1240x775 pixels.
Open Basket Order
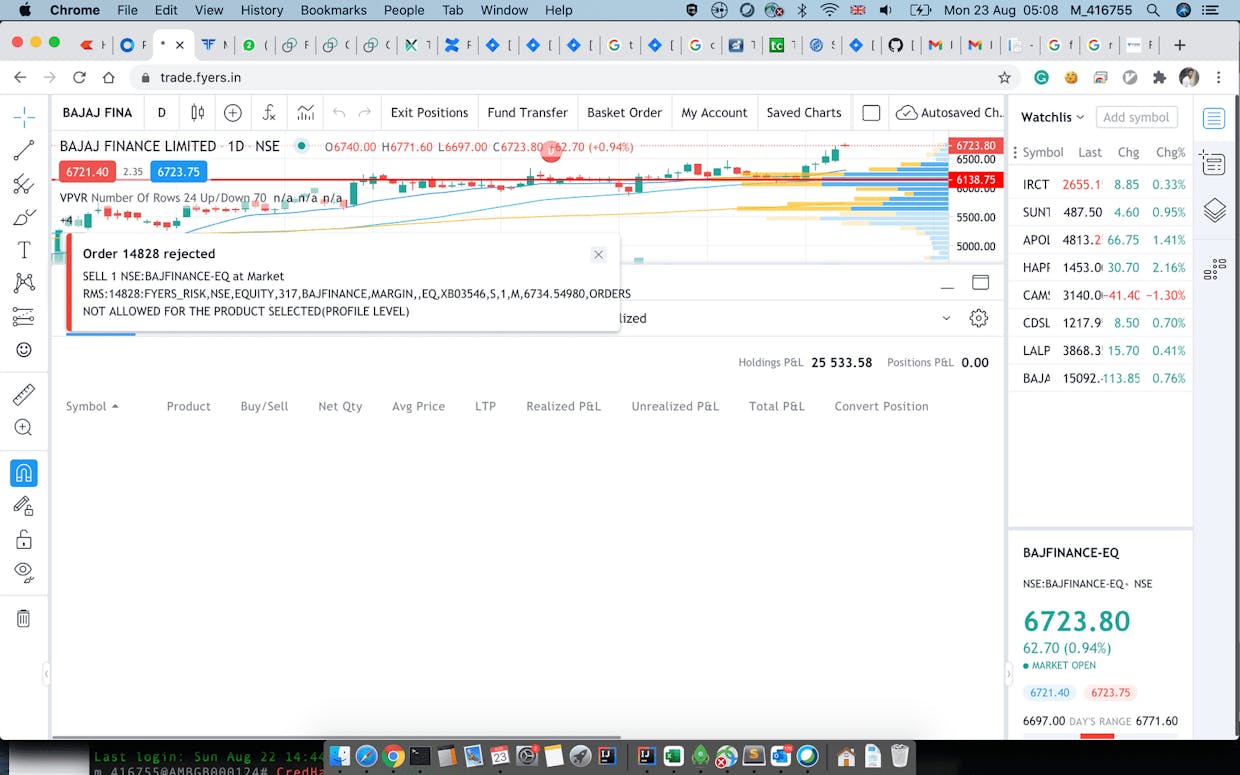[x=624, y=113]
